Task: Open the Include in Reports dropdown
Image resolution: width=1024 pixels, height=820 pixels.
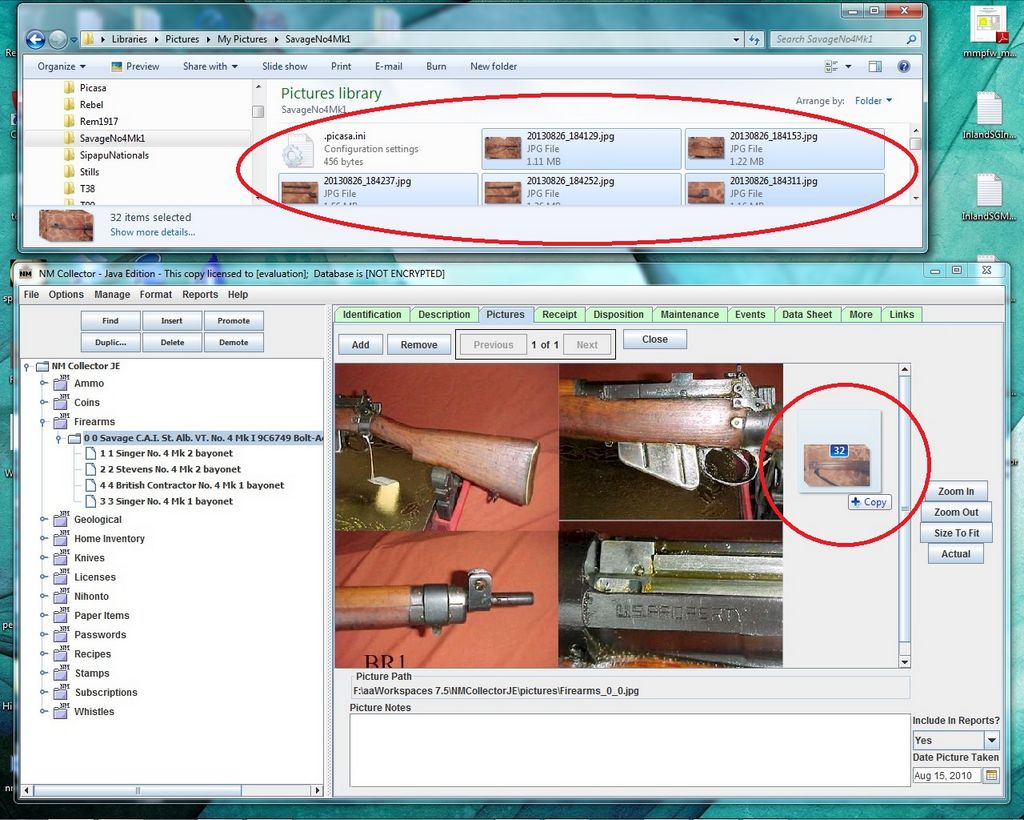Action: click(x=991, y=740)
